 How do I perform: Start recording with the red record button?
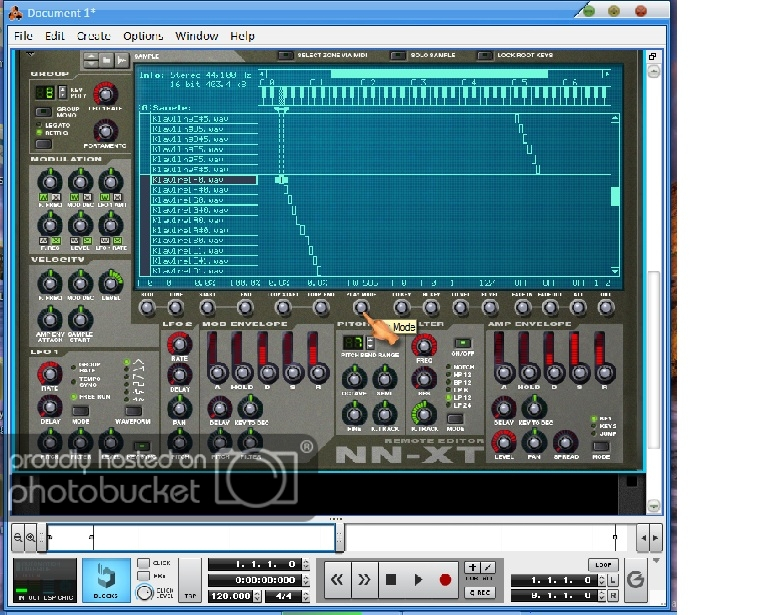pos(445,580)
